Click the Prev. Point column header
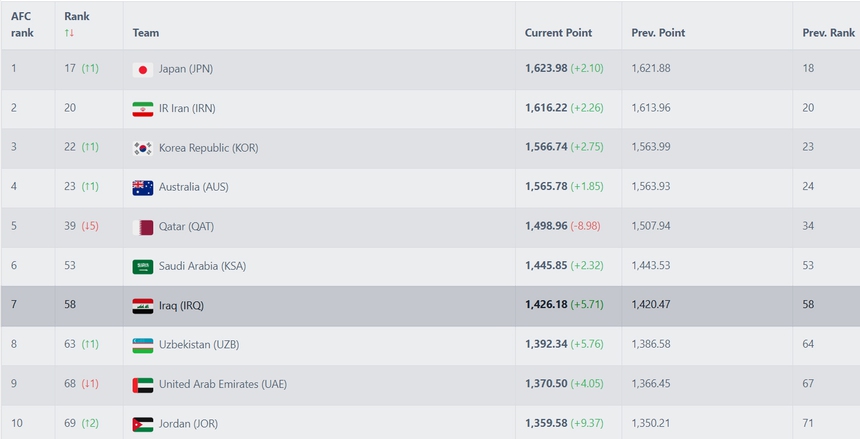The width and height of the screenshot is (860, 439). [658, 33]
